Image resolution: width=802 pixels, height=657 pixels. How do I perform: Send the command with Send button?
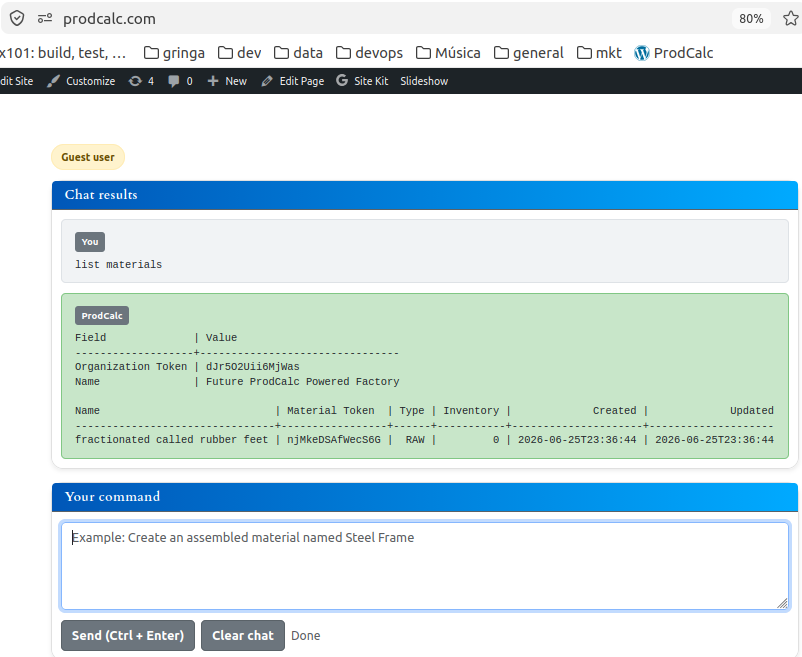coord(128,636)
